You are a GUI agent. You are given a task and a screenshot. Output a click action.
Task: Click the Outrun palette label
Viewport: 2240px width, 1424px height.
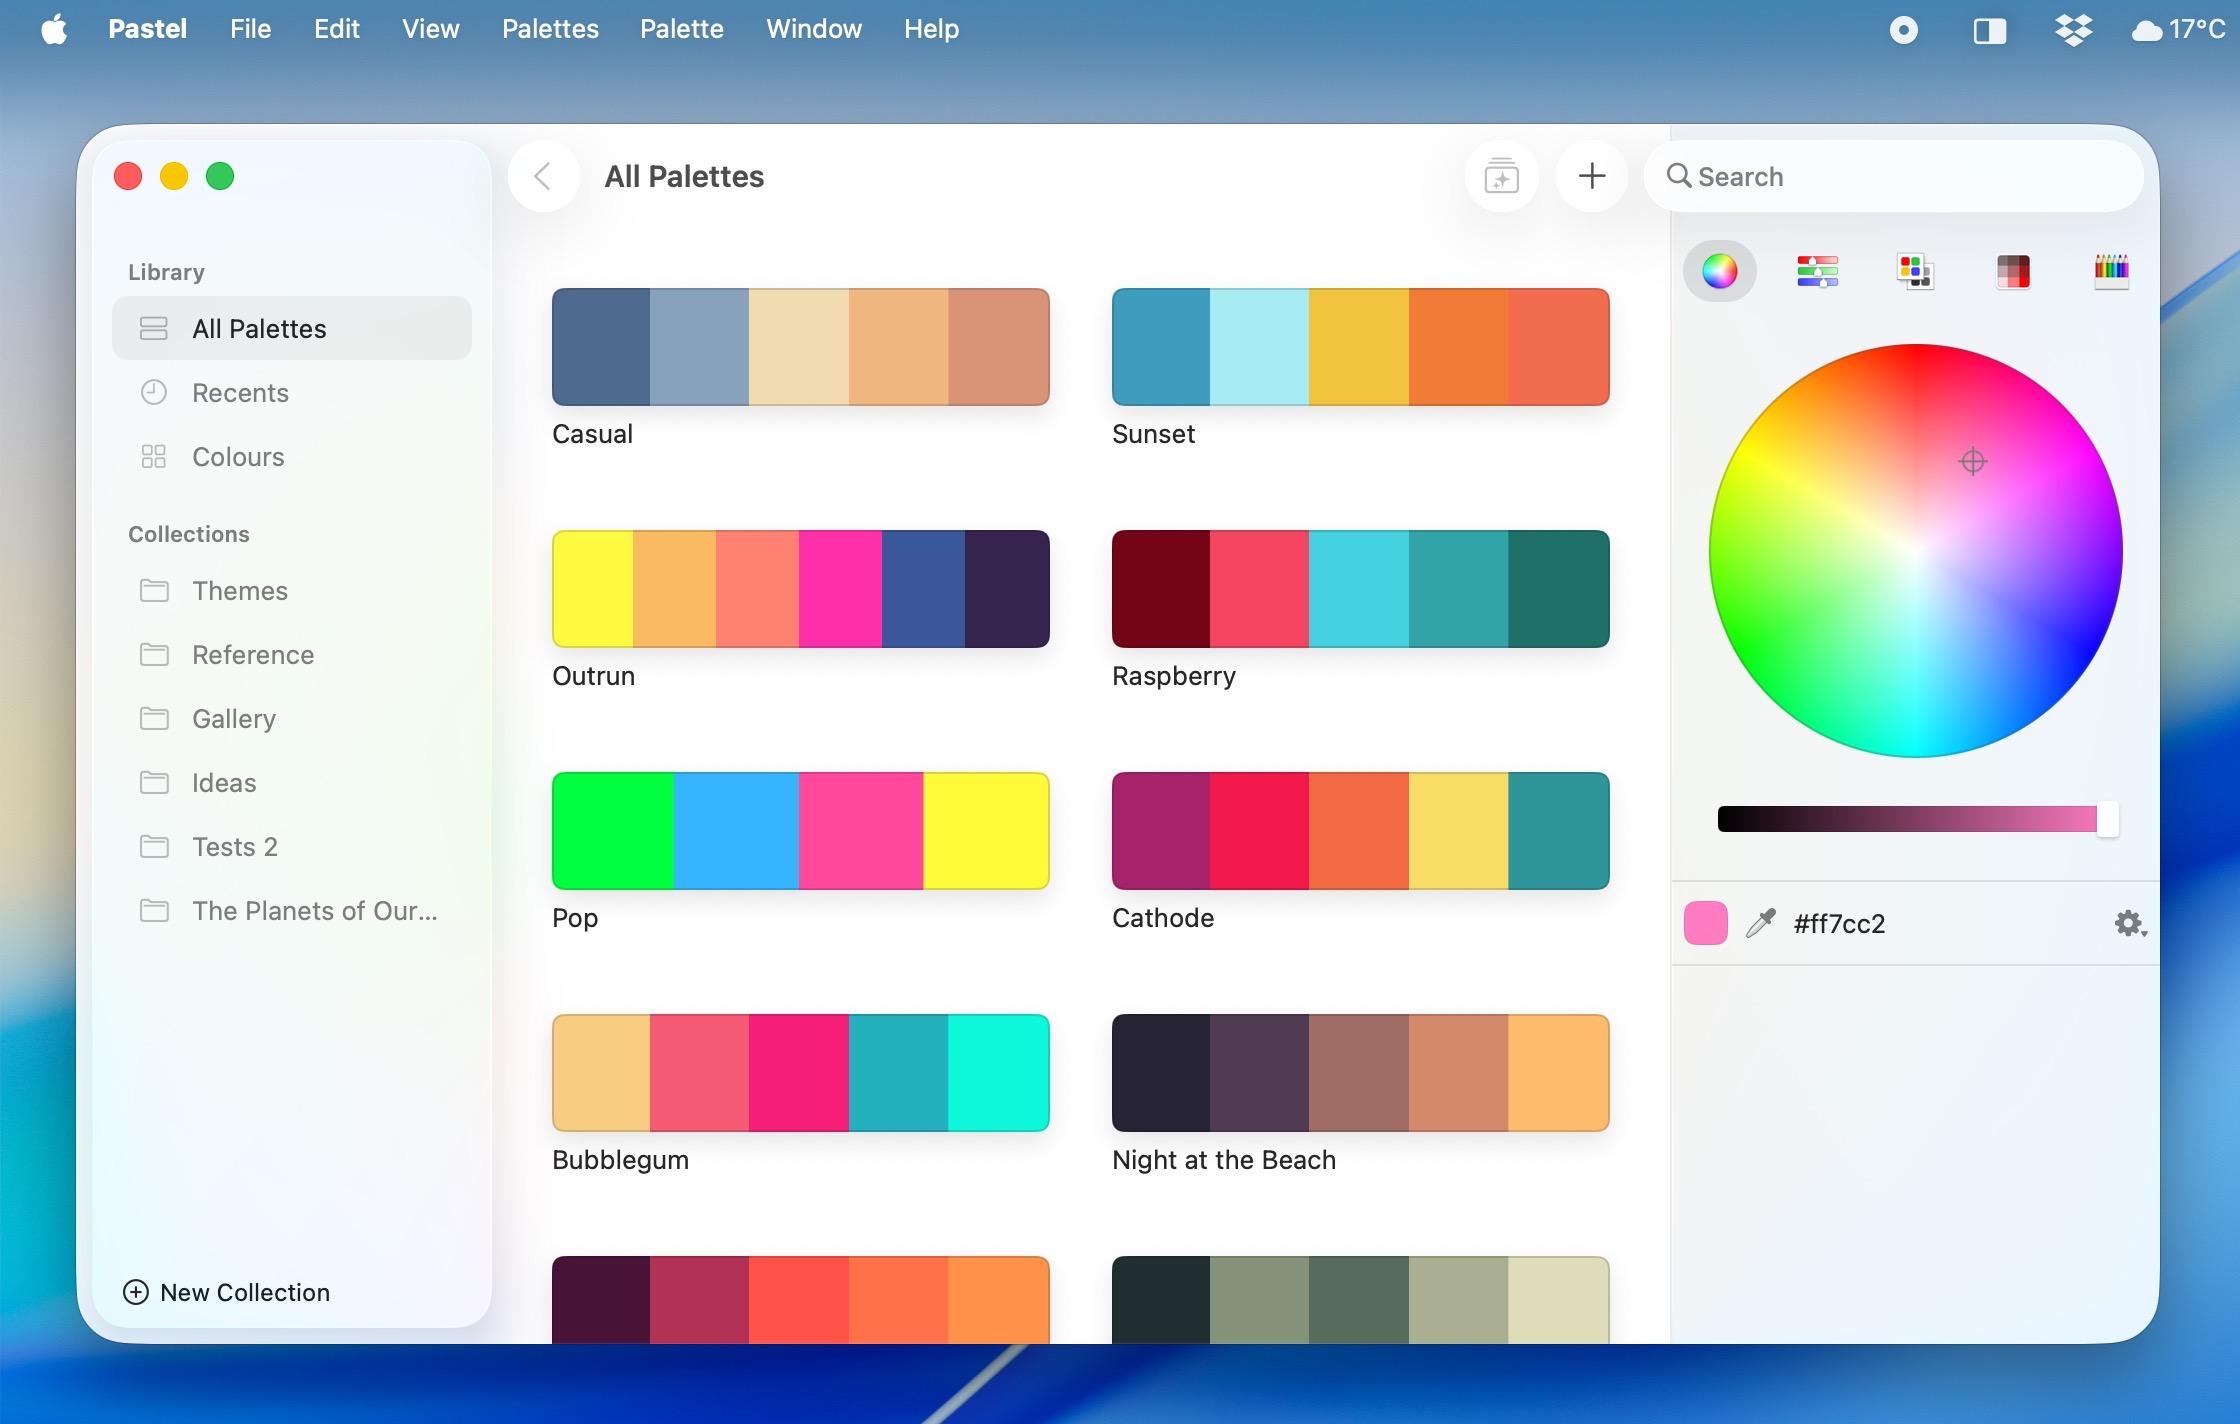593,676
